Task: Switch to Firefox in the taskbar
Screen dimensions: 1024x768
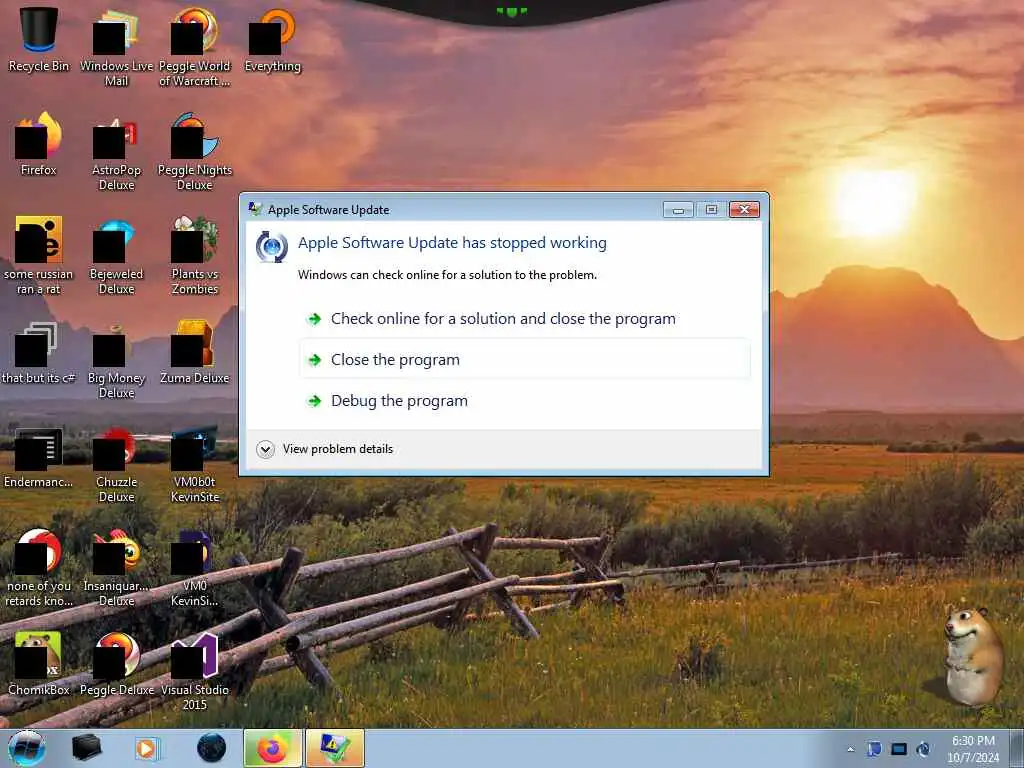Action: pyautogui.click(x=272, y=748)
